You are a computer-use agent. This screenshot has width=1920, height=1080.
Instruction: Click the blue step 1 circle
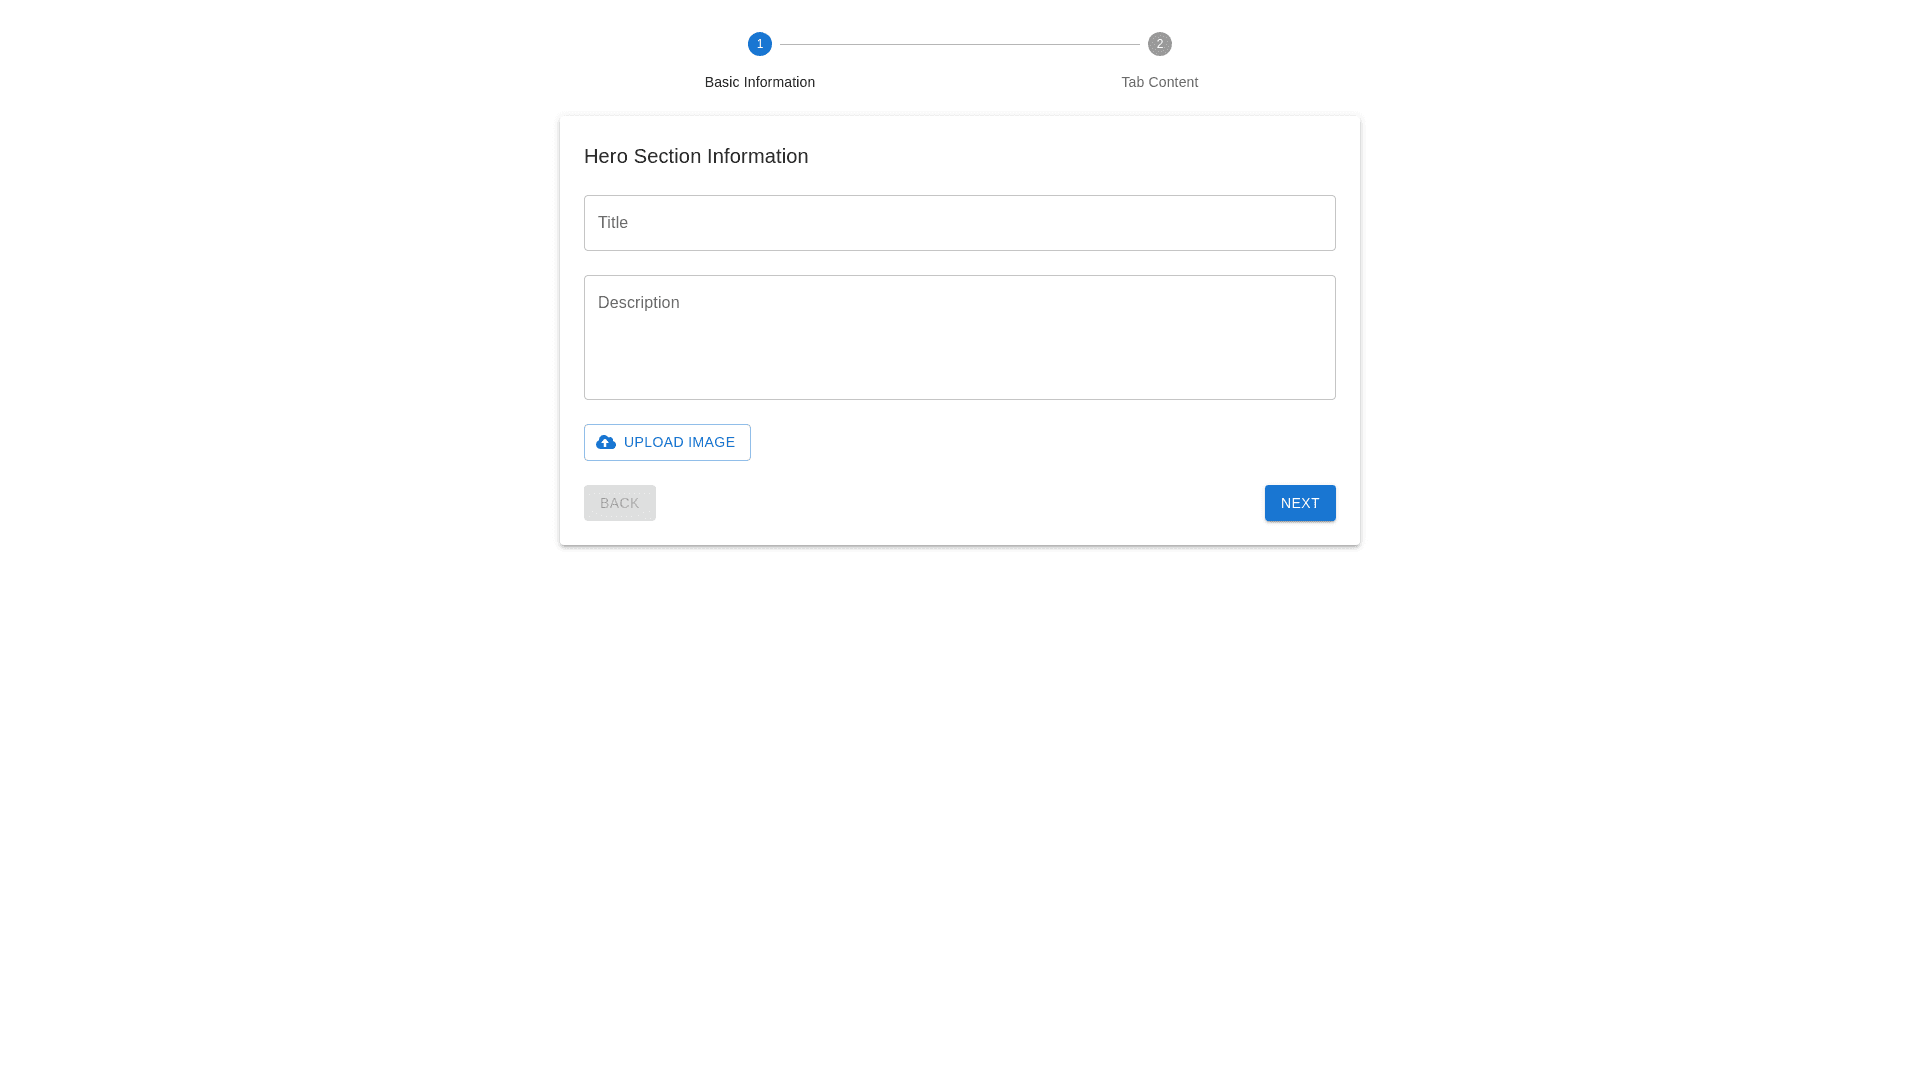pyautogui.click(x=760, y=44)
